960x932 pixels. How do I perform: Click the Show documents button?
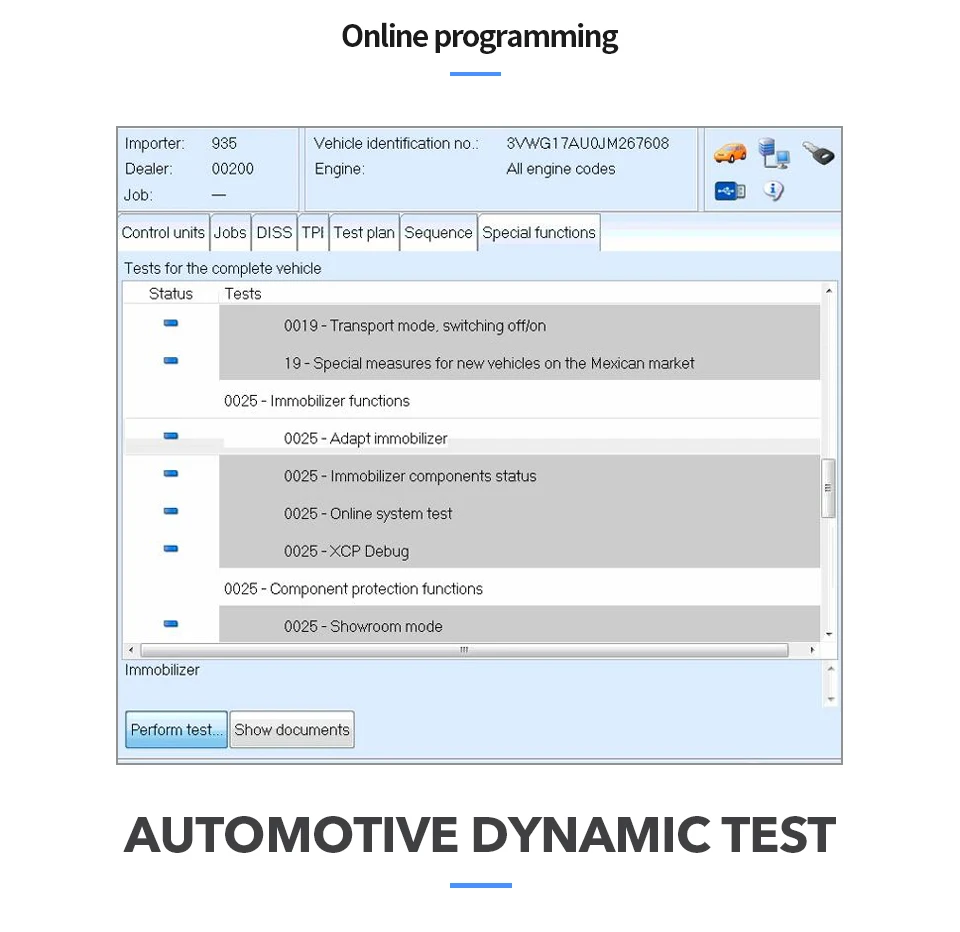pyautogui.click(x=292, y=729)
